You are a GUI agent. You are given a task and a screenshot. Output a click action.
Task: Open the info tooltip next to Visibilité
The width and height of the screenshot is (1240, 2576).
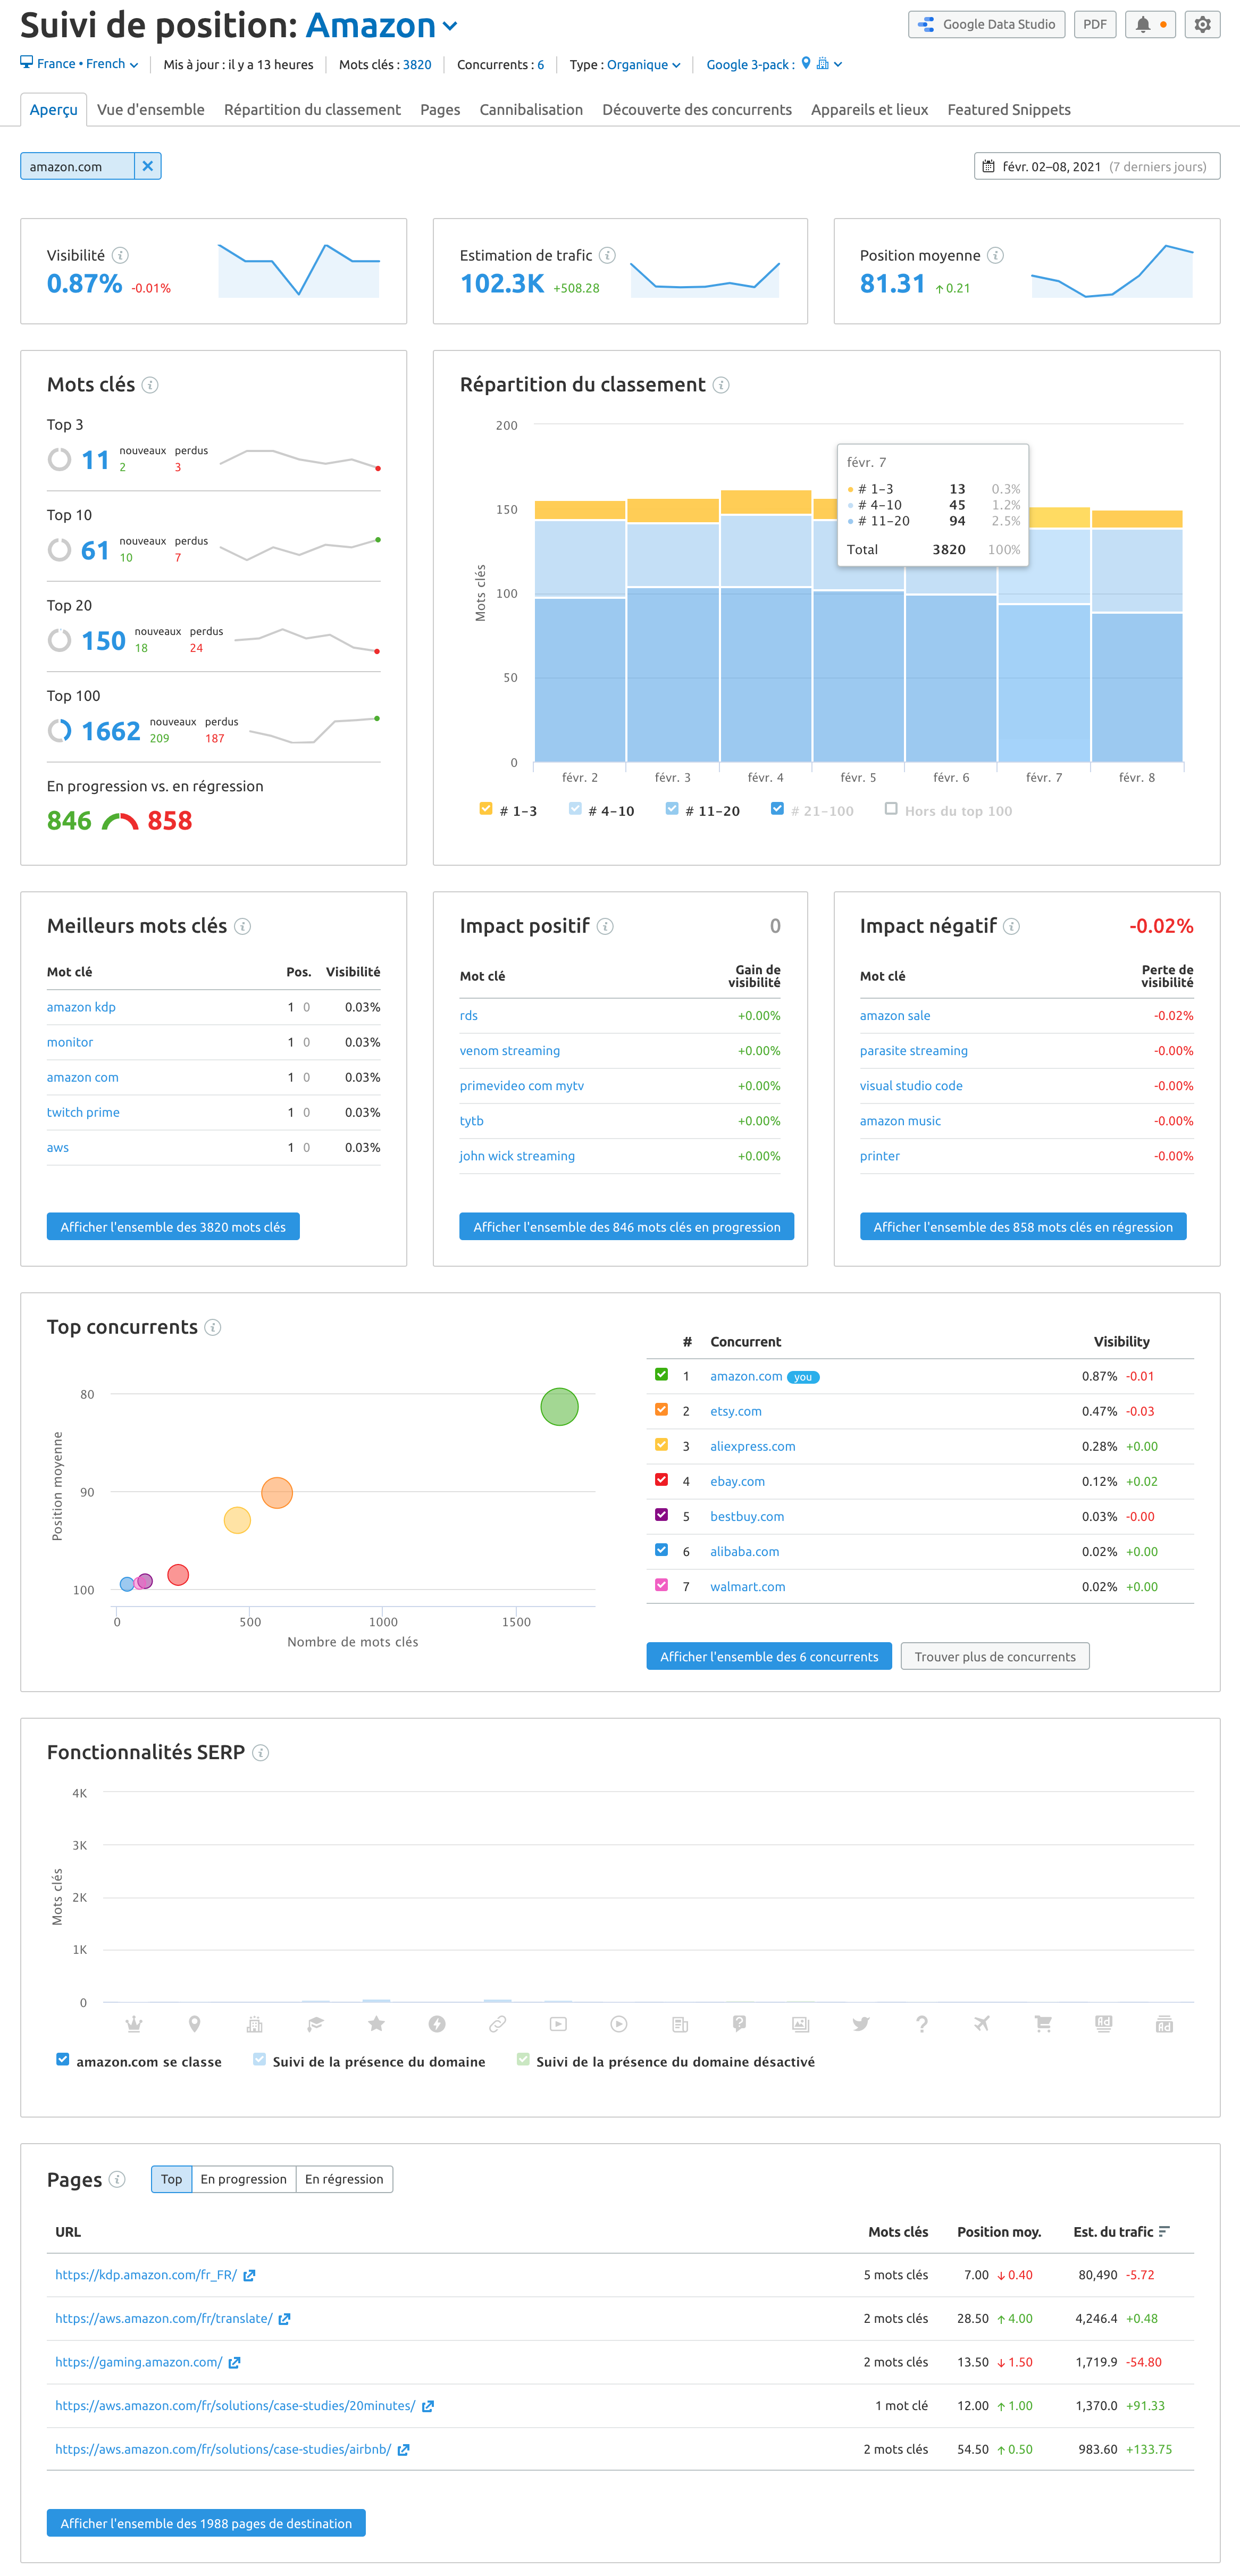(120, 255)
